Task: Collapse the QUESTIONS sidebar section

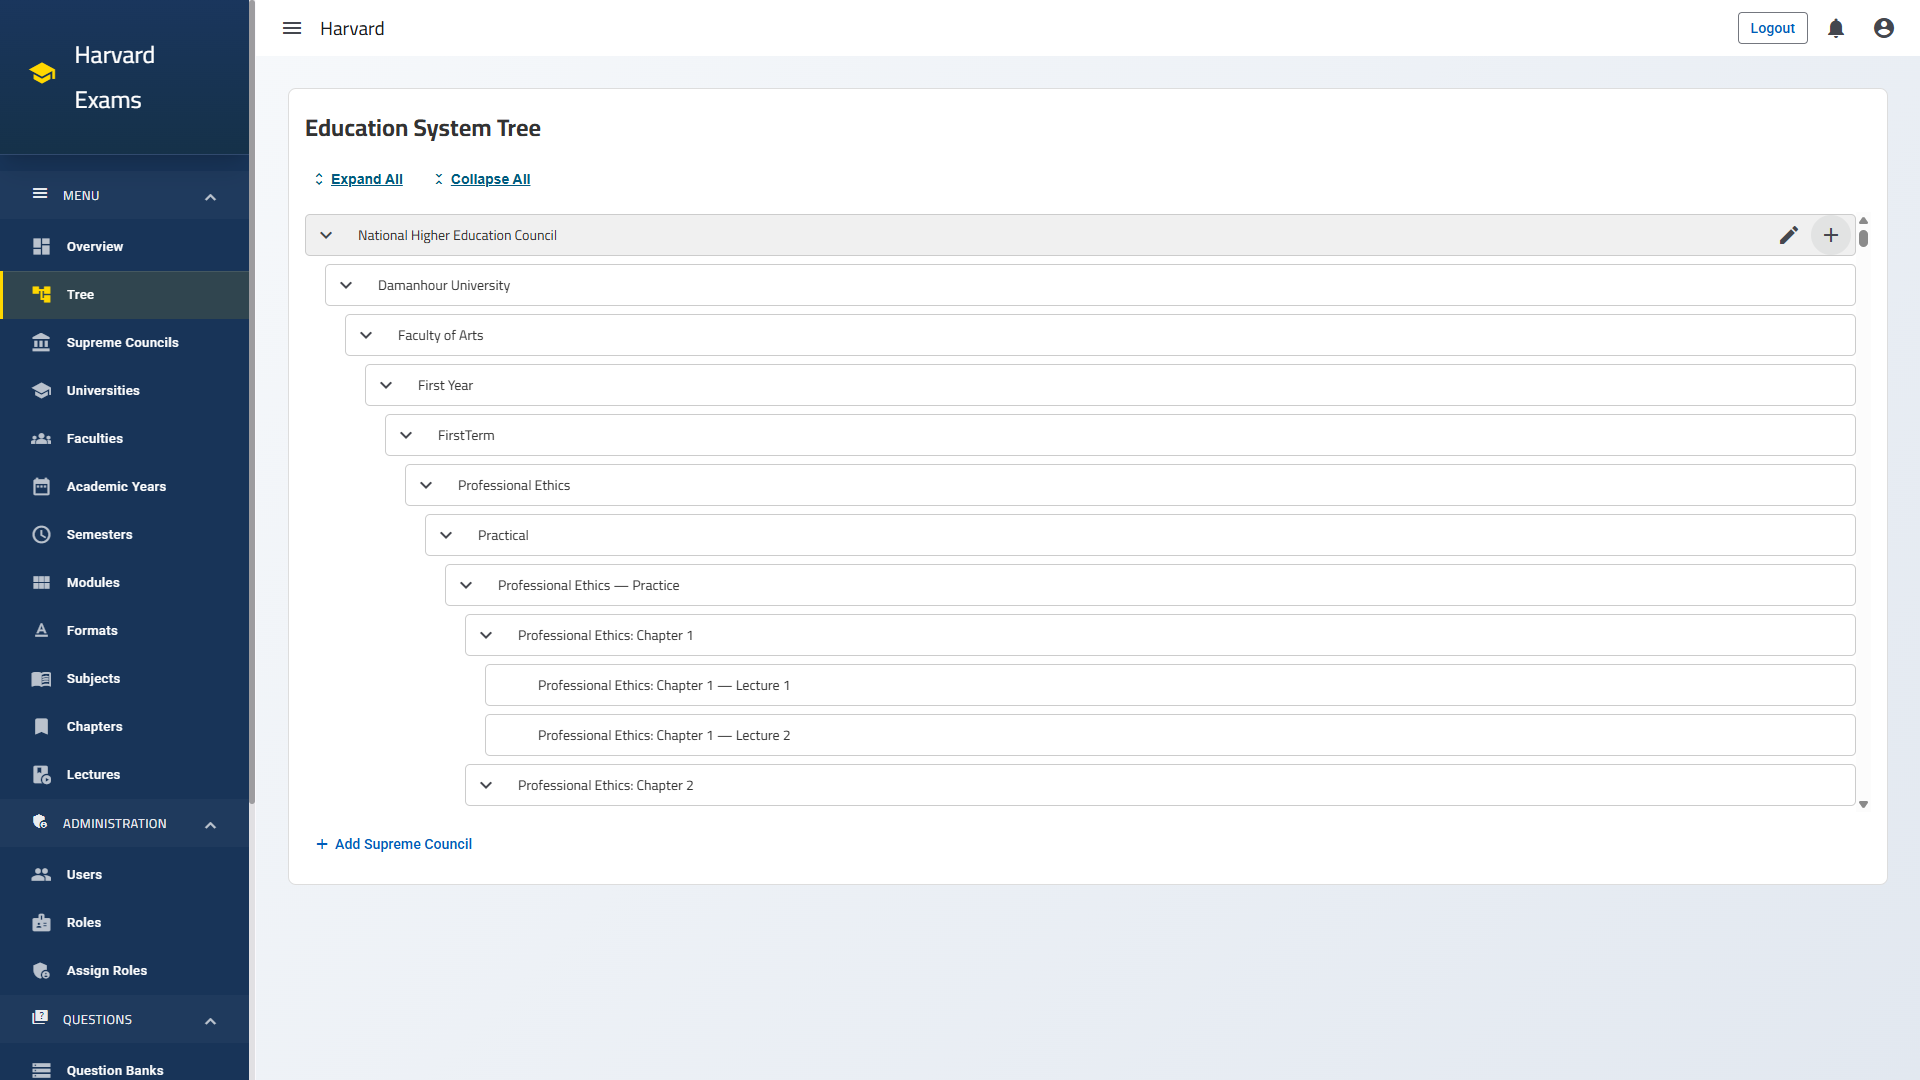Action: click(x=210, y=1021)
